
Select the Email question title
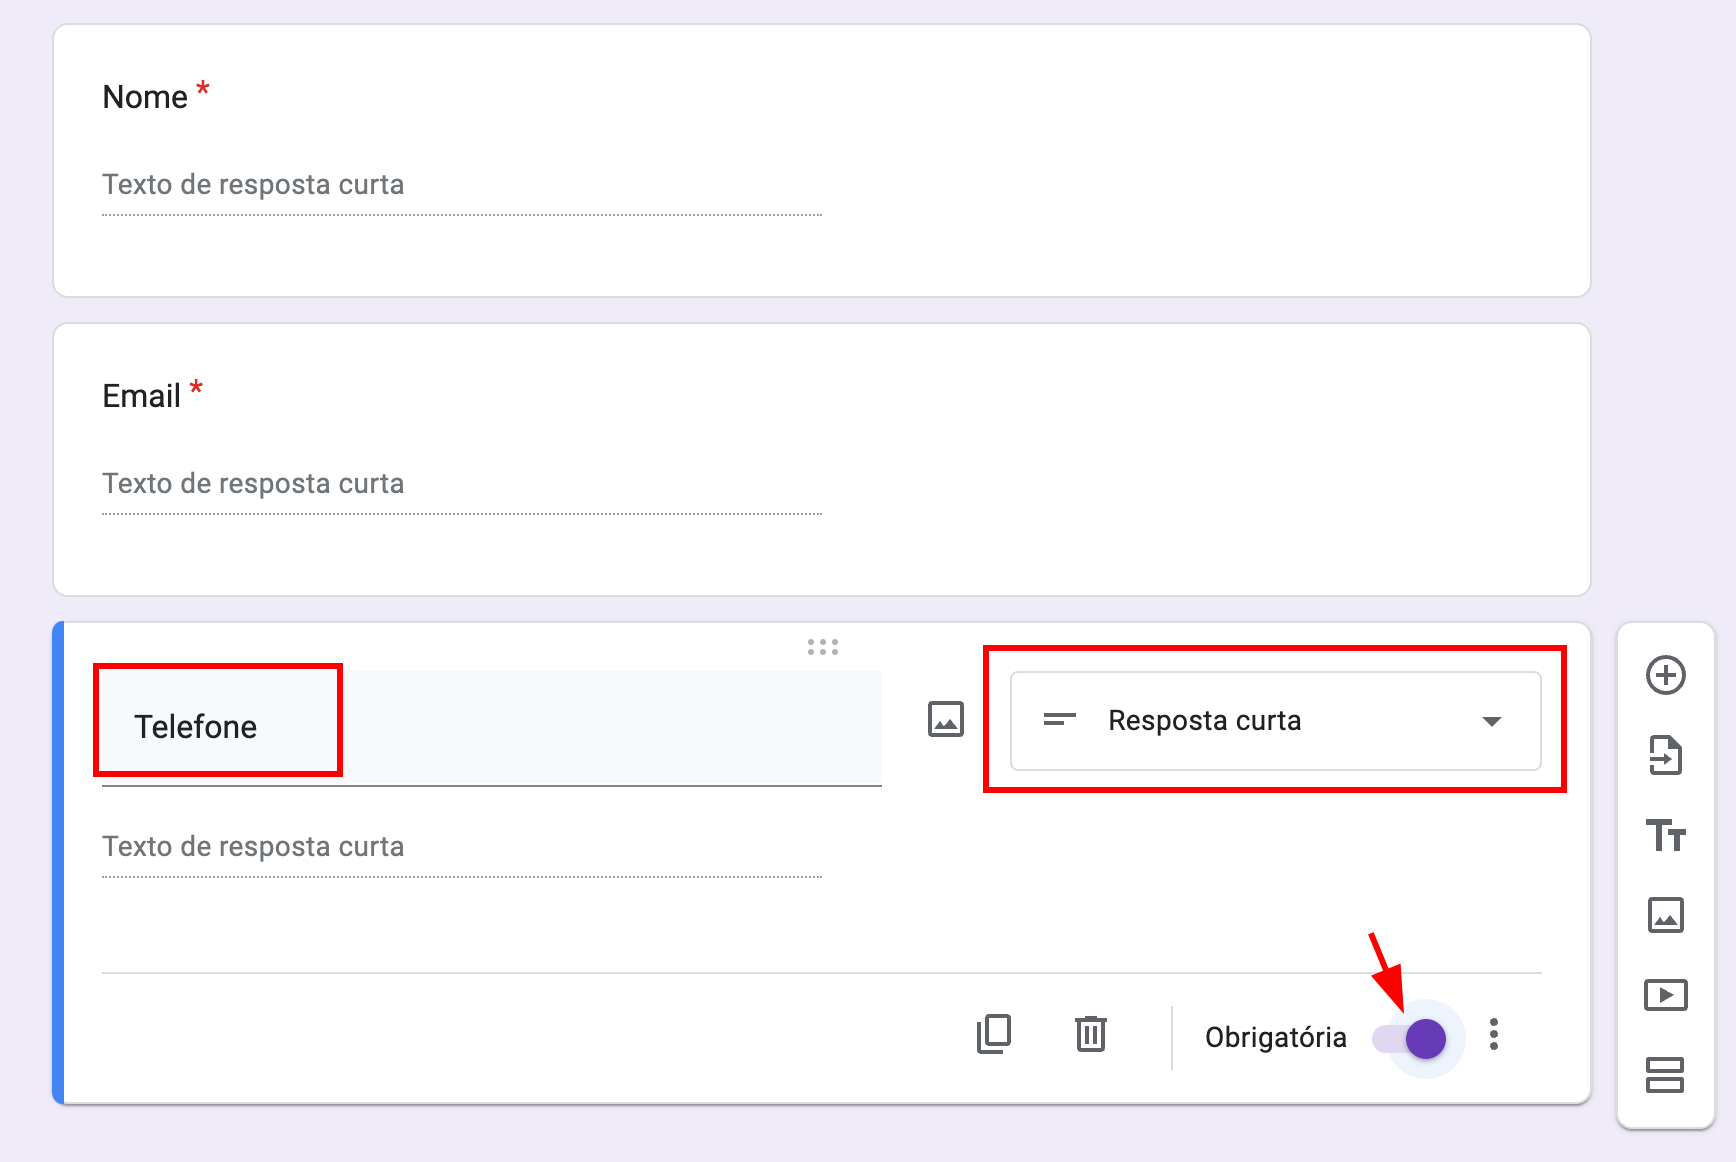click(142, 396)
